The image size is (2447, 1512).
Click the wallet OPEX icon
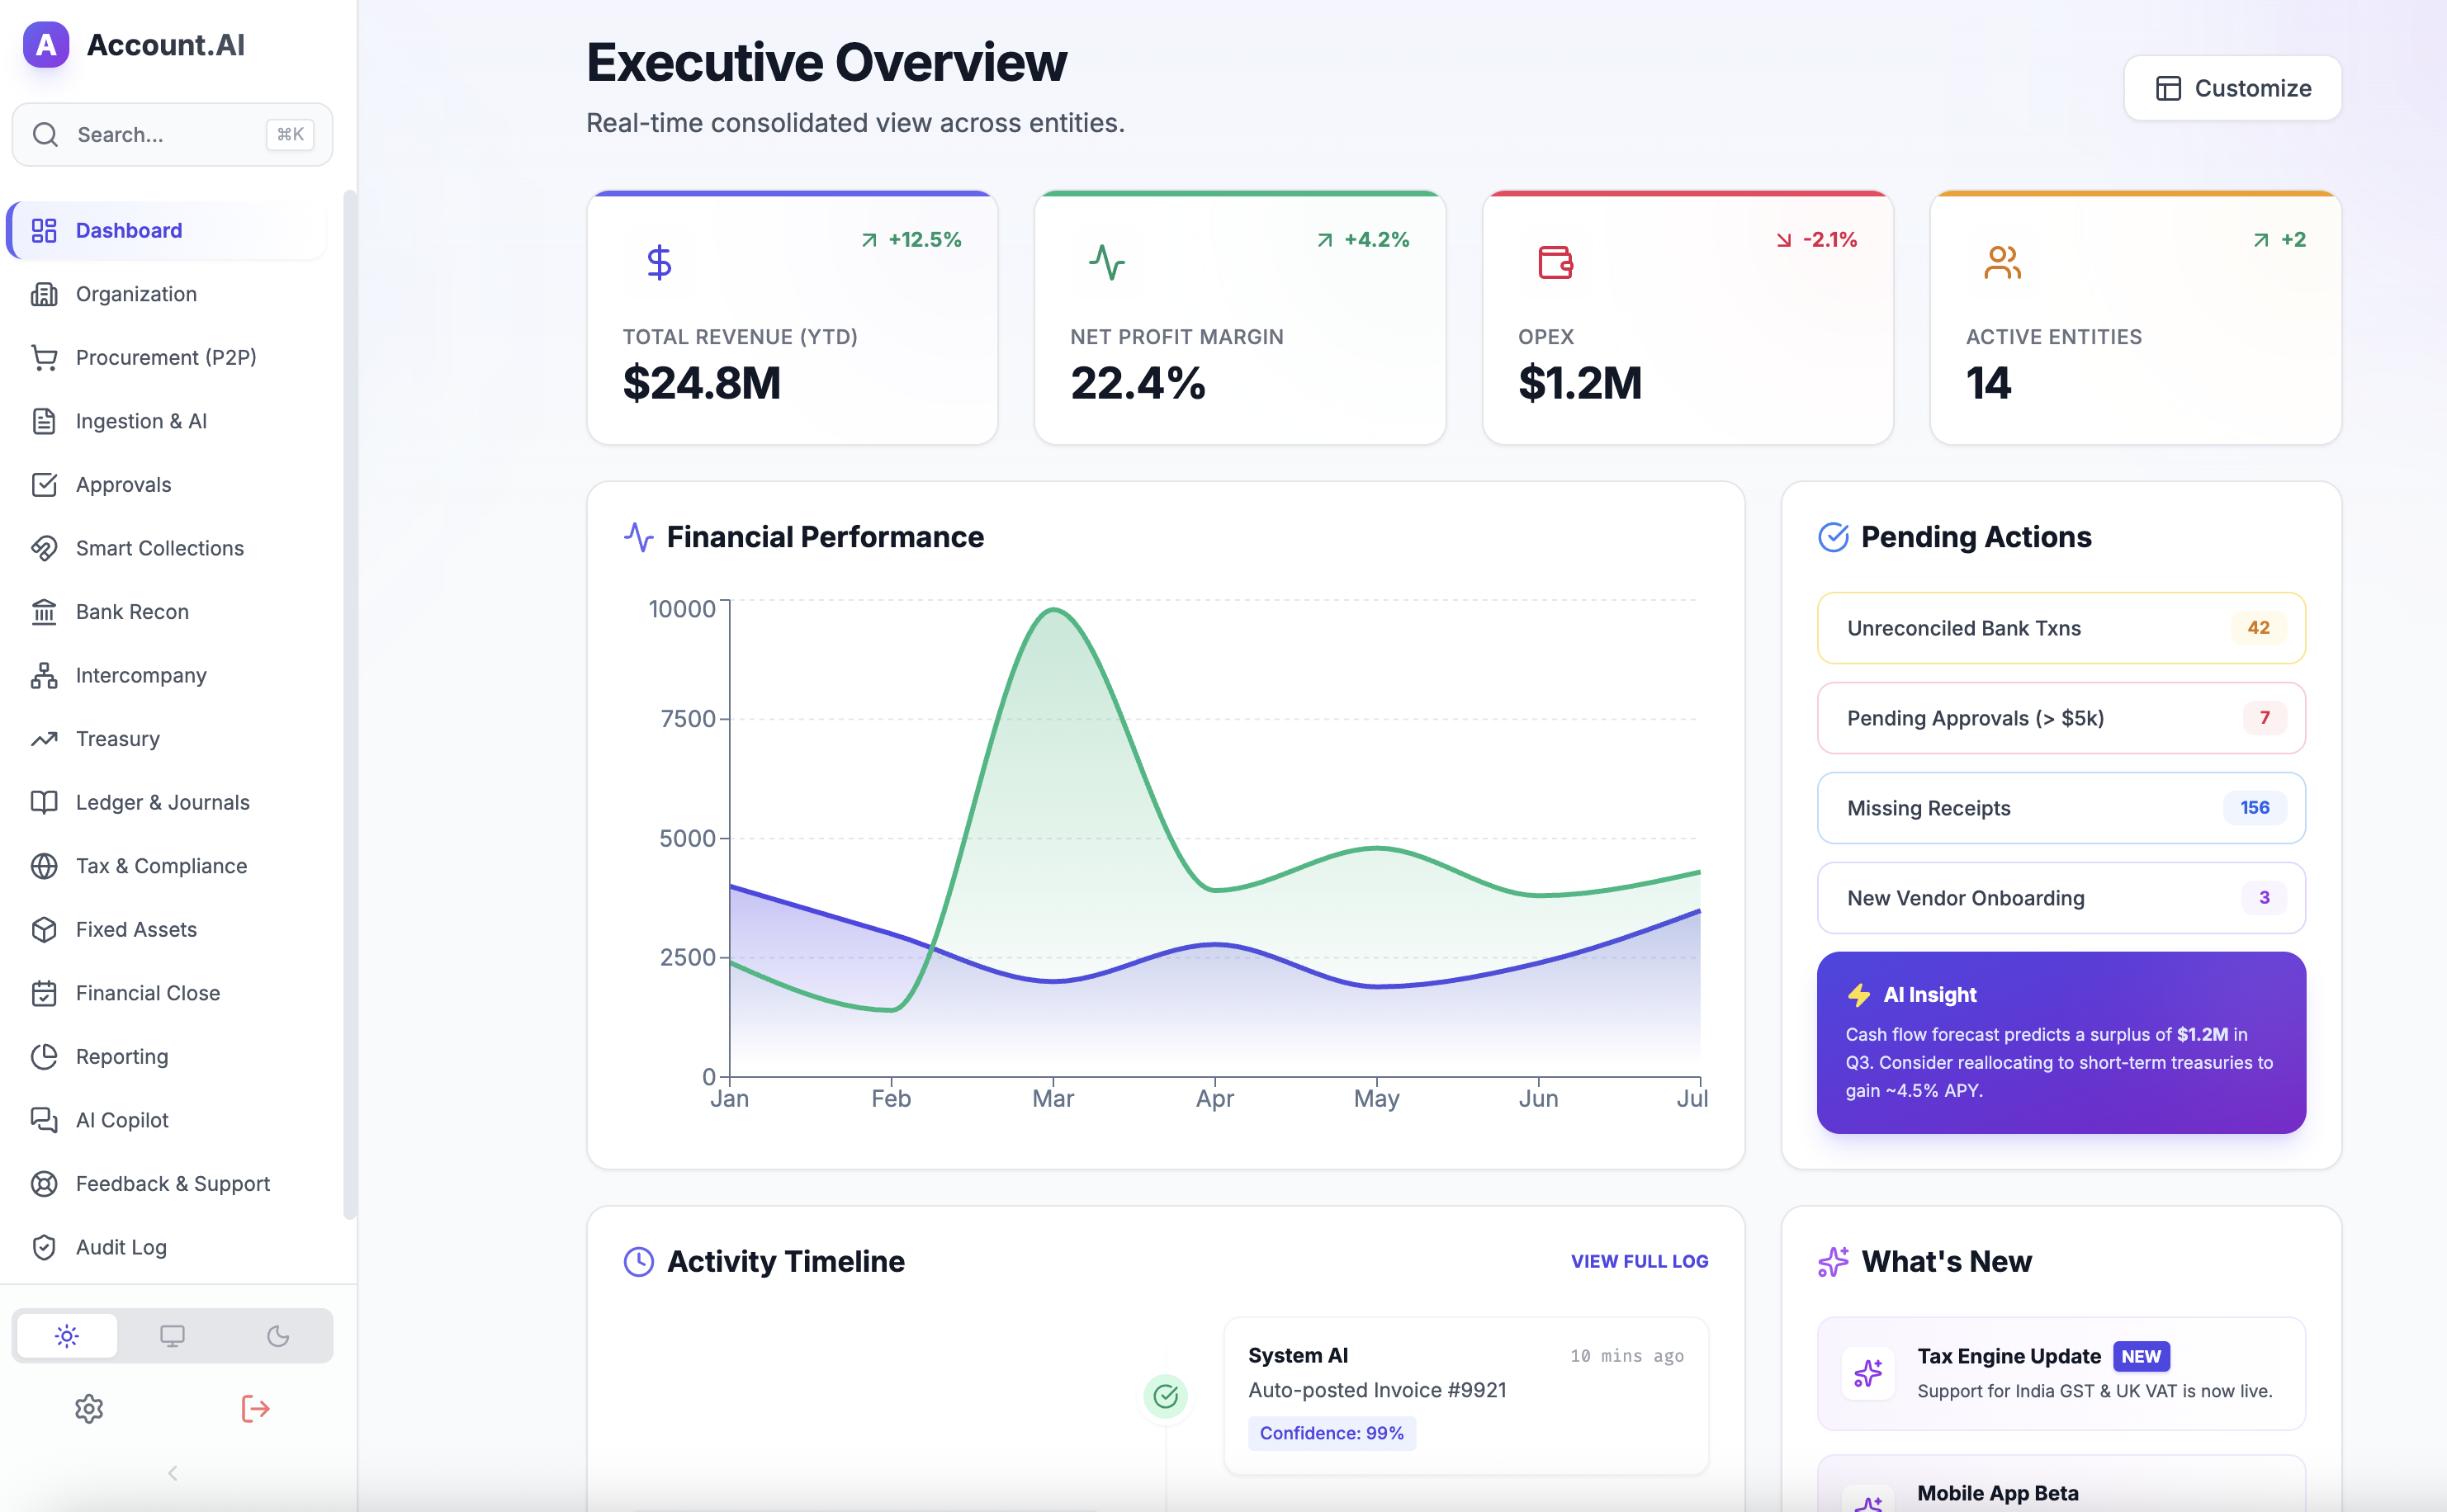coord(1554,262)
